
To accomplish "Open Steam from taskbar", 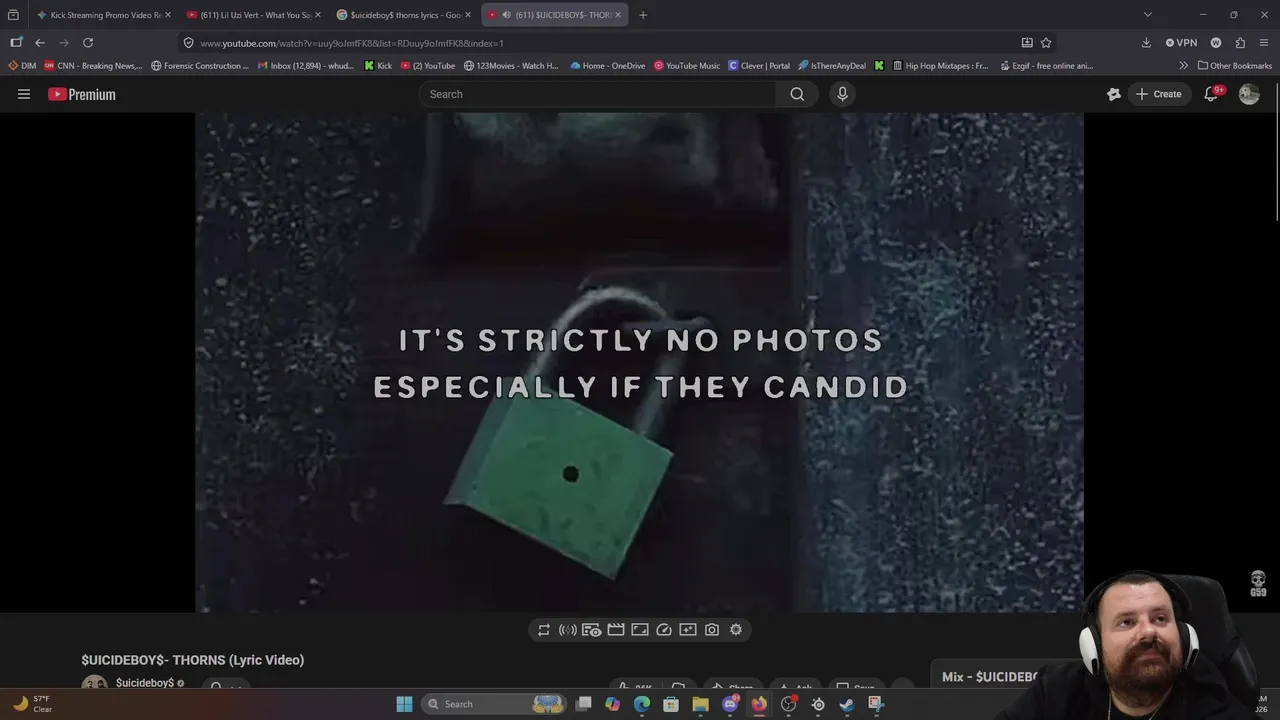I will [x=847, y=704].
